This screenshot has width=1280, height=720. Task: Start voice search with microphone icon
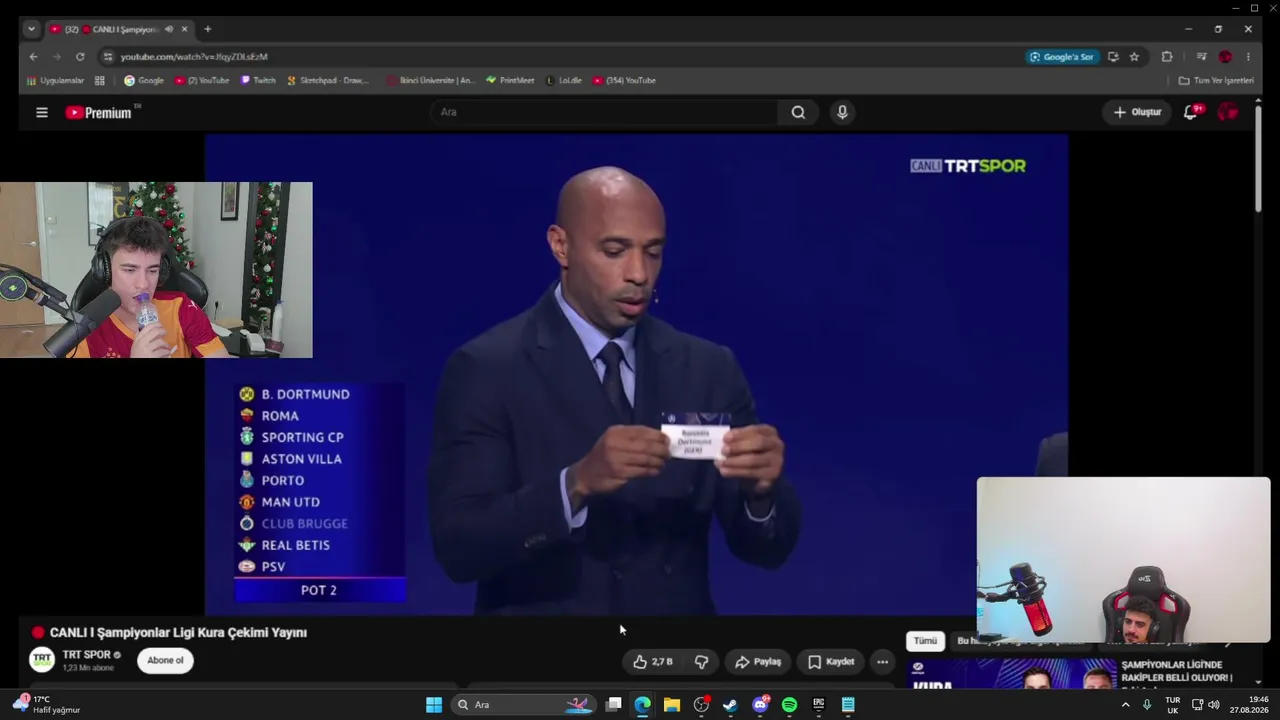point(842,112)
